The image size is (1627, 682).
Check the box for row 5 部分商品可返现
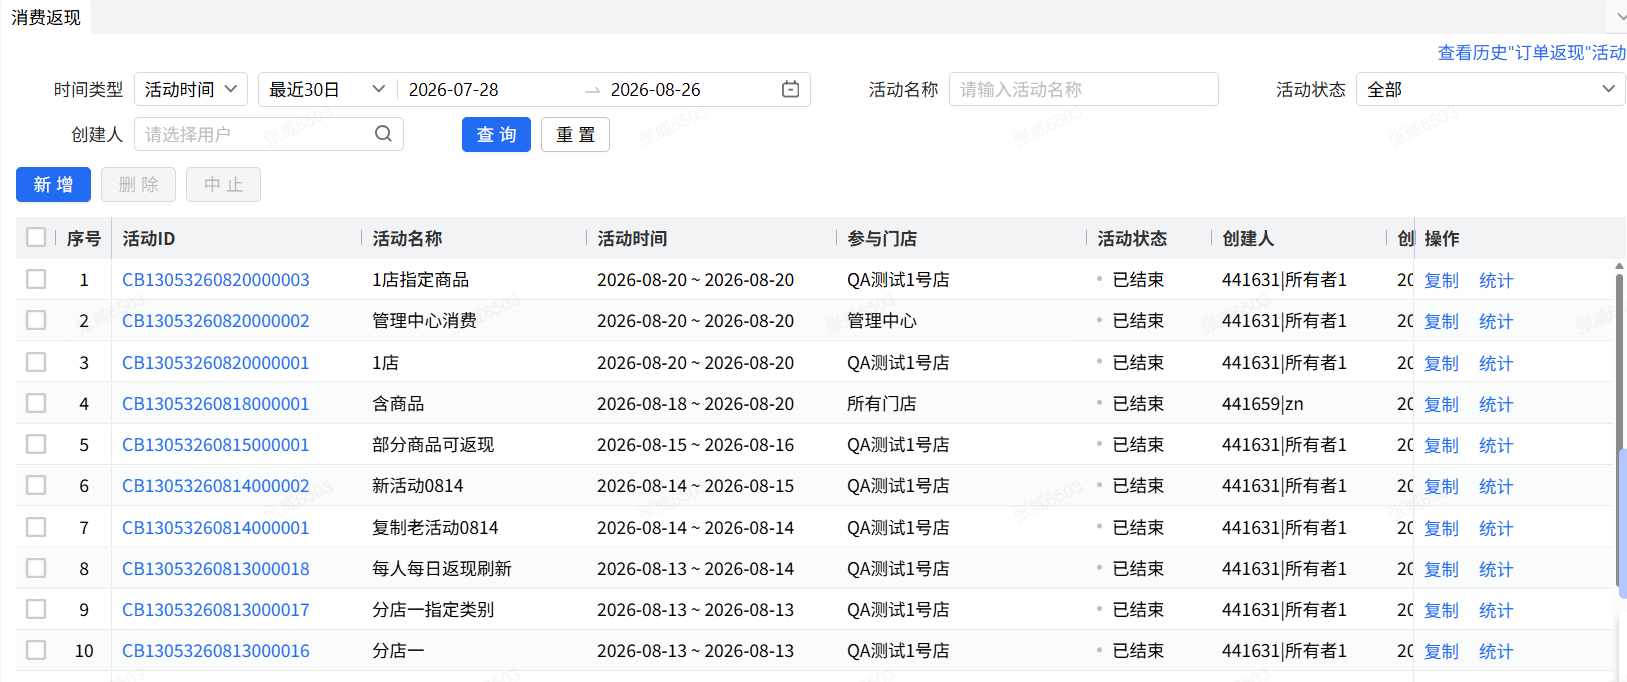(x=36, y=444)
